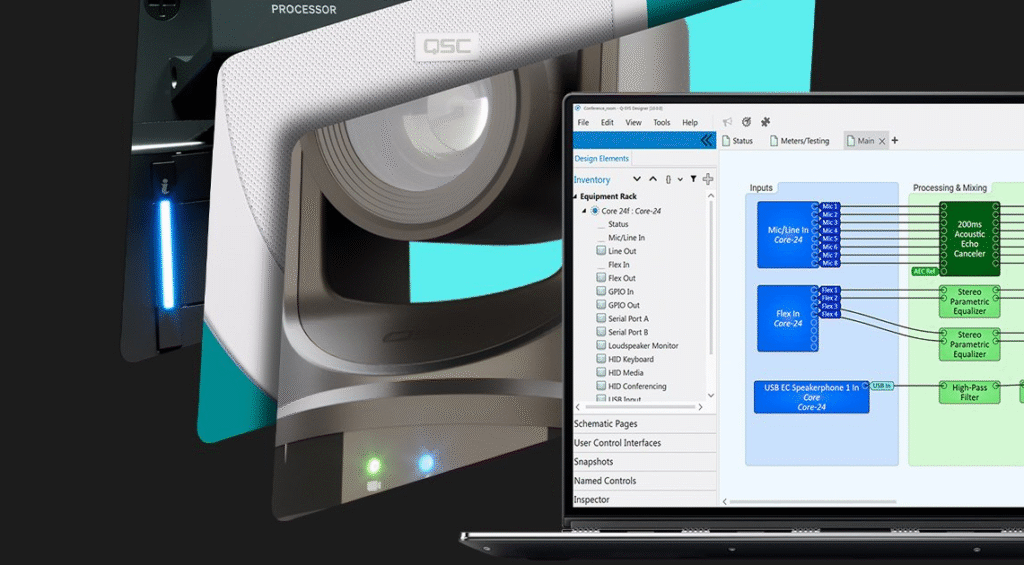Image resolution: width=1024 pixels, height=565 pixels.
Task: Click the circular gauge icon in the toolbar
Action: point(747,122)
